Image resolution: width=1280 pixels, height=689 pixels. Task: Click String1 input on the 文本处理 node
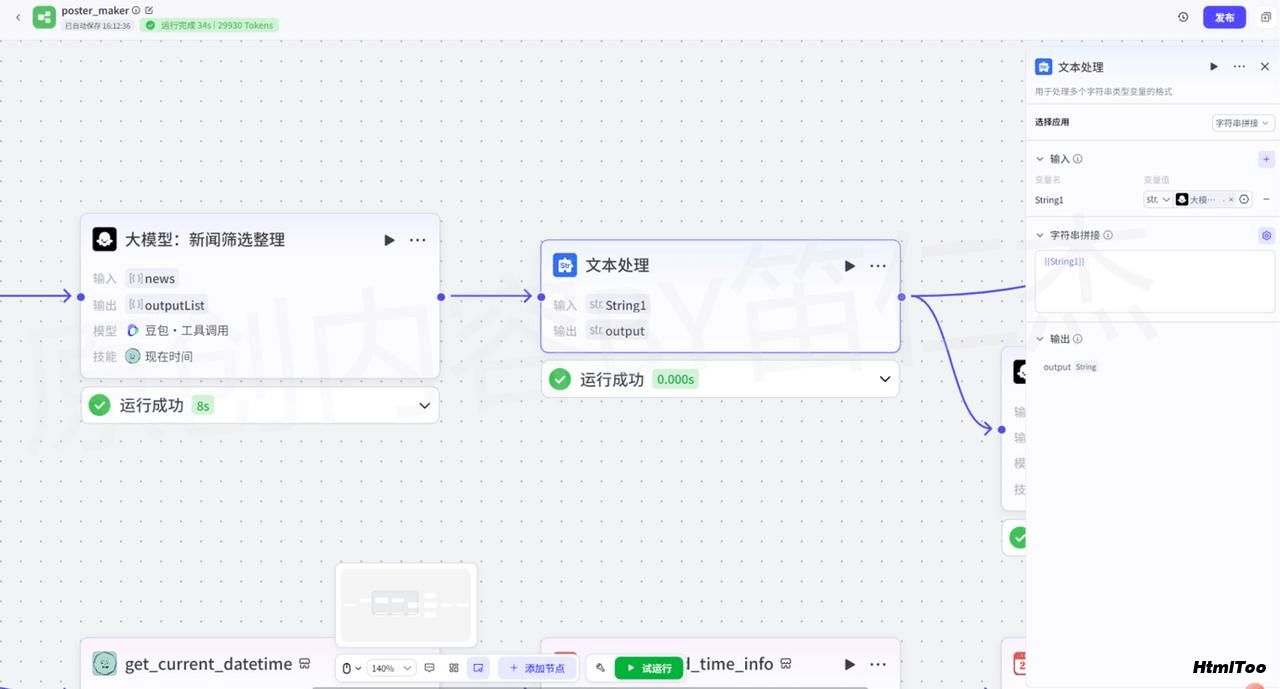617,305
